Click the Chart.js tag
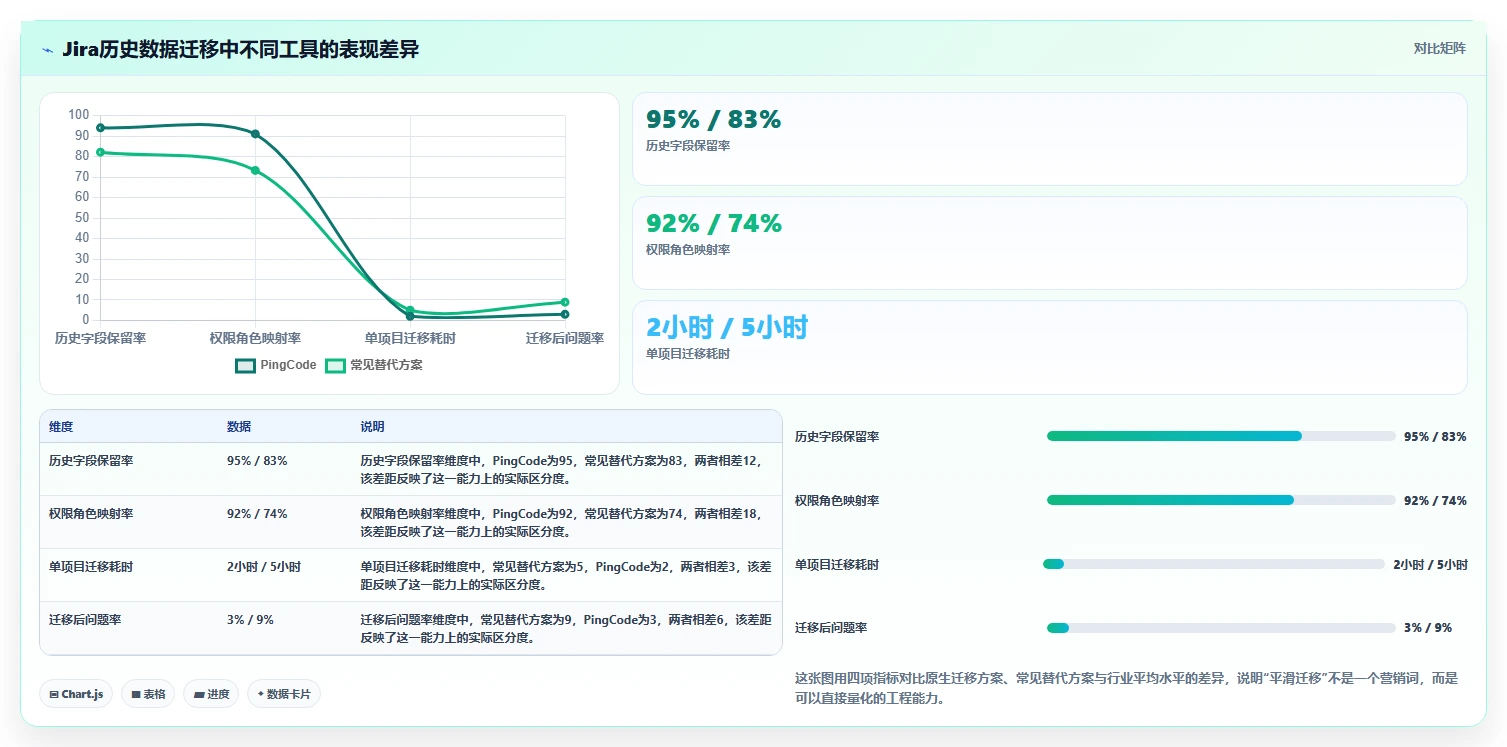The image size is (1507, 747). [76, 694]
